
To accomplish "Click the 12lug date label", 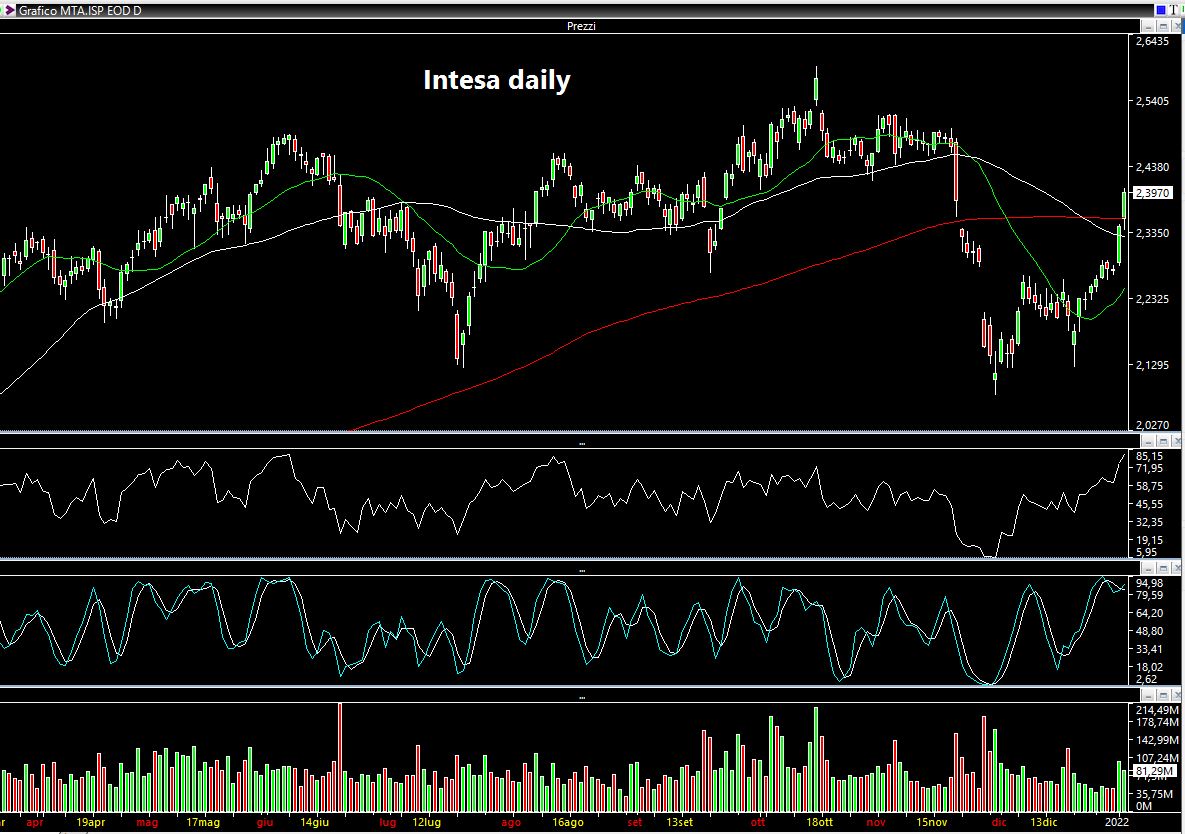I will pyautogui.click(x=426, y=822).
